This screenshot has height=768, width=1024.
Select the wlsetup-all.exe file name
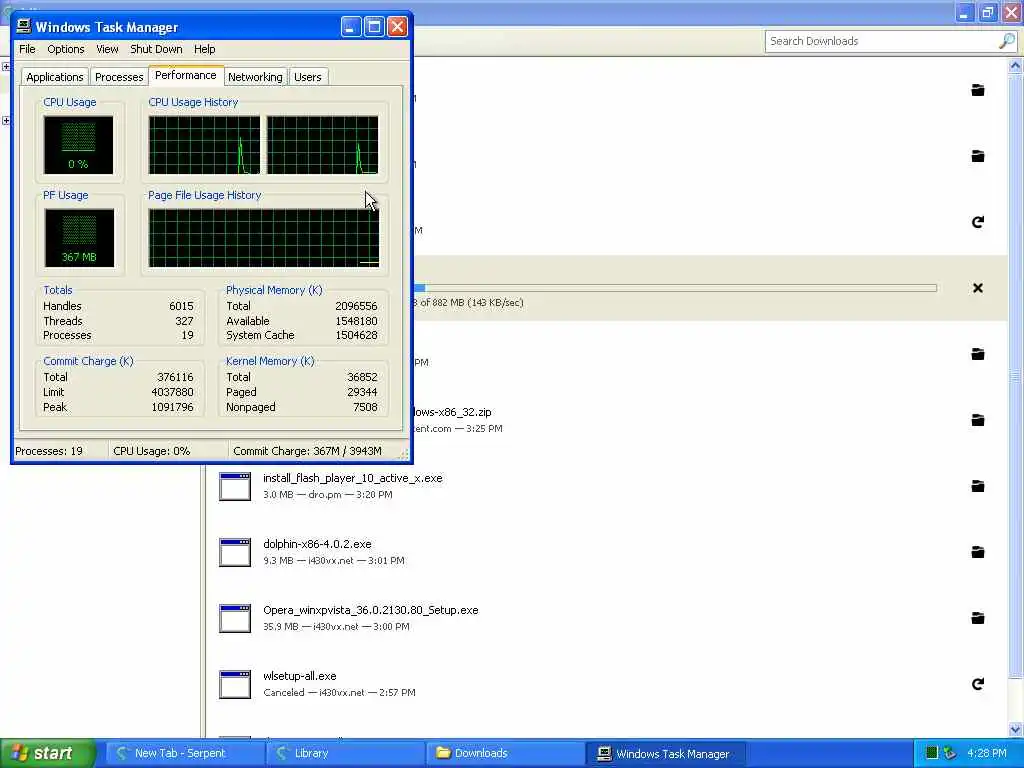[300, 676]
